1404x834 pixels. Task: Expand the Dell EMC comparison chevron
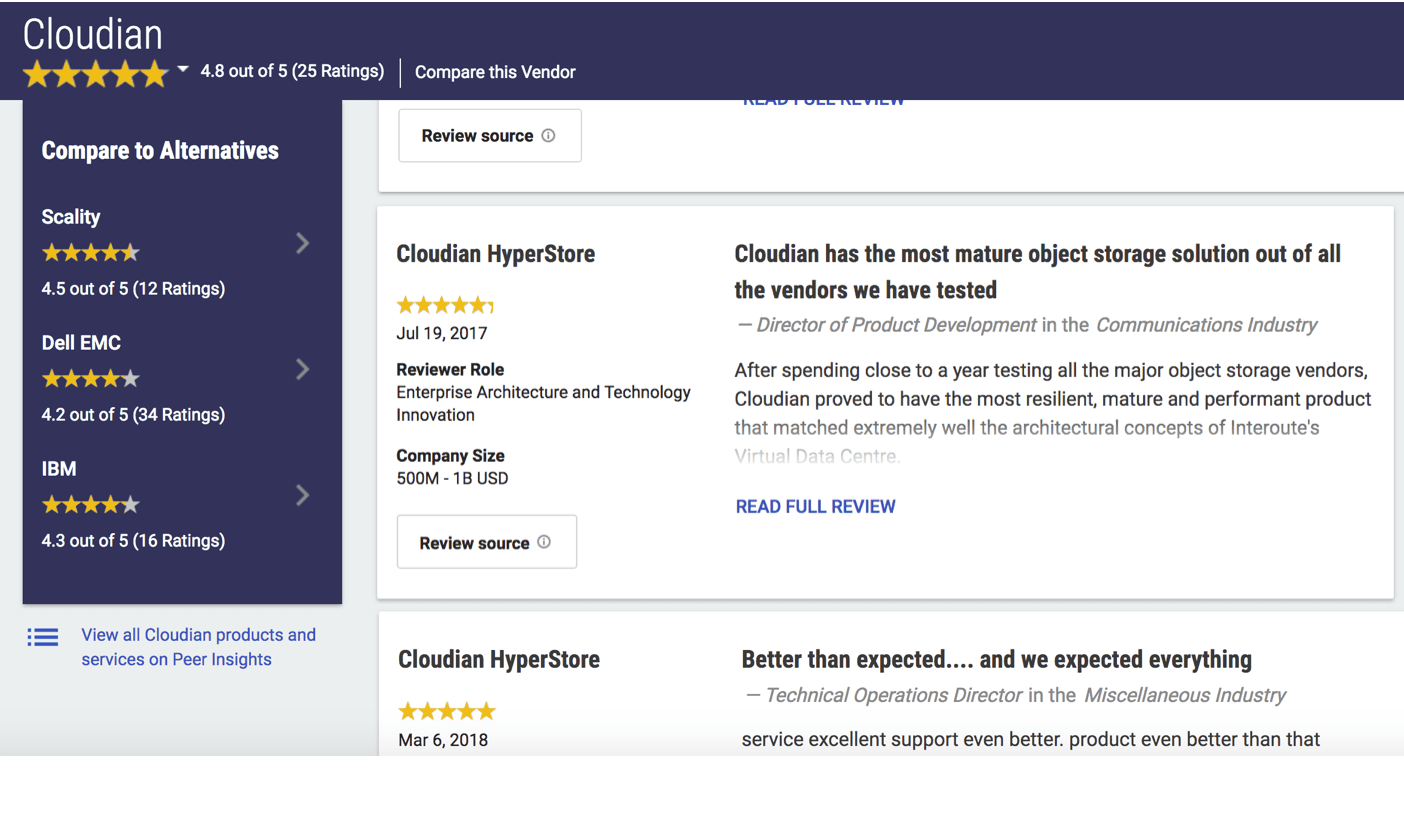tap(303, 369)
